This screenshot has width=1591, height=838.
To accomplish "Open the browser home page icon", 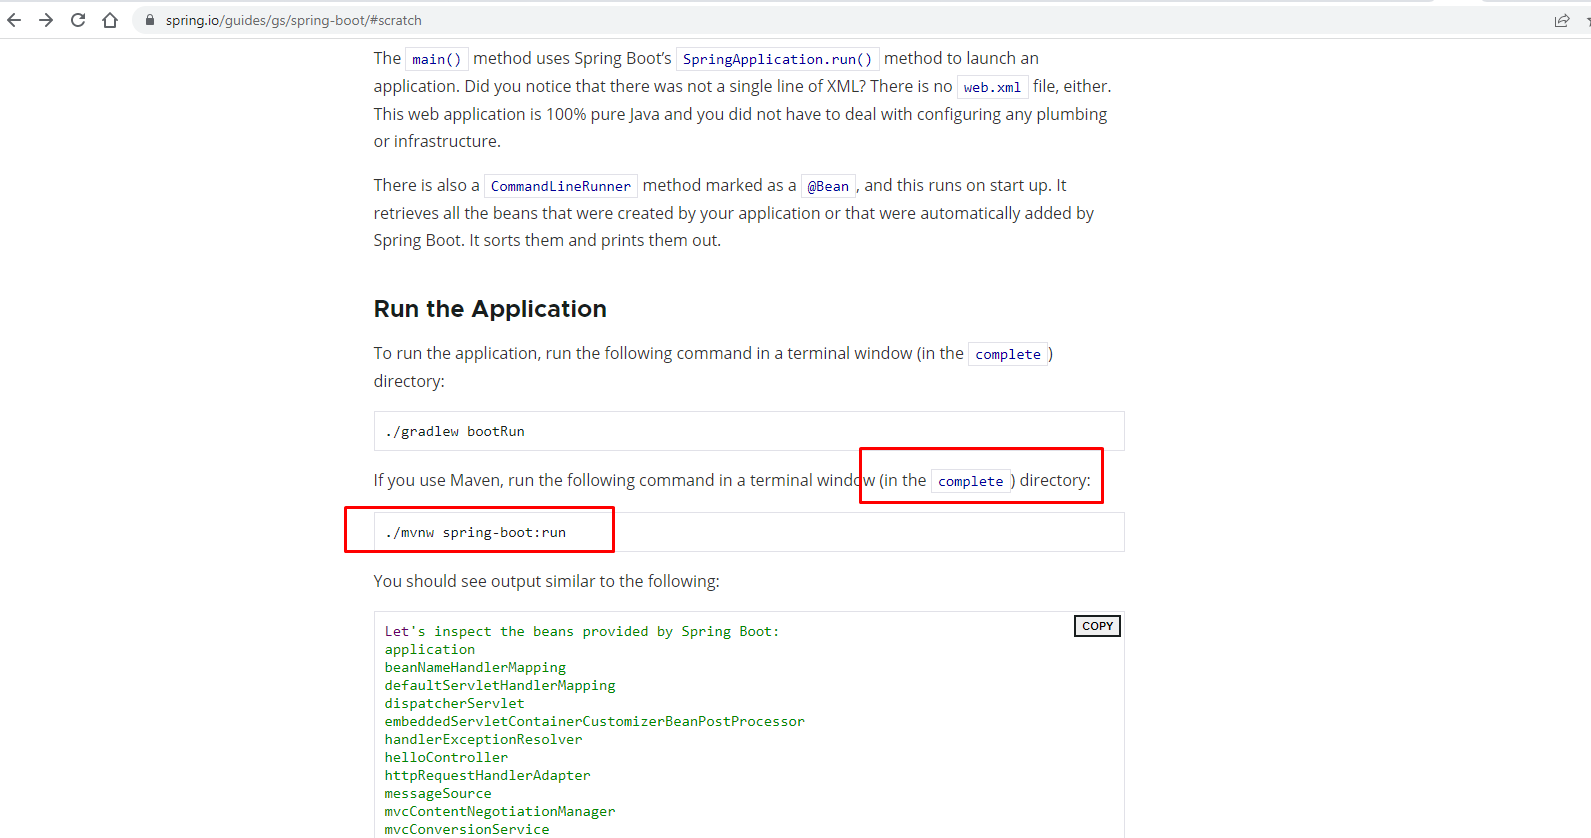I will [x=110, y=20].
